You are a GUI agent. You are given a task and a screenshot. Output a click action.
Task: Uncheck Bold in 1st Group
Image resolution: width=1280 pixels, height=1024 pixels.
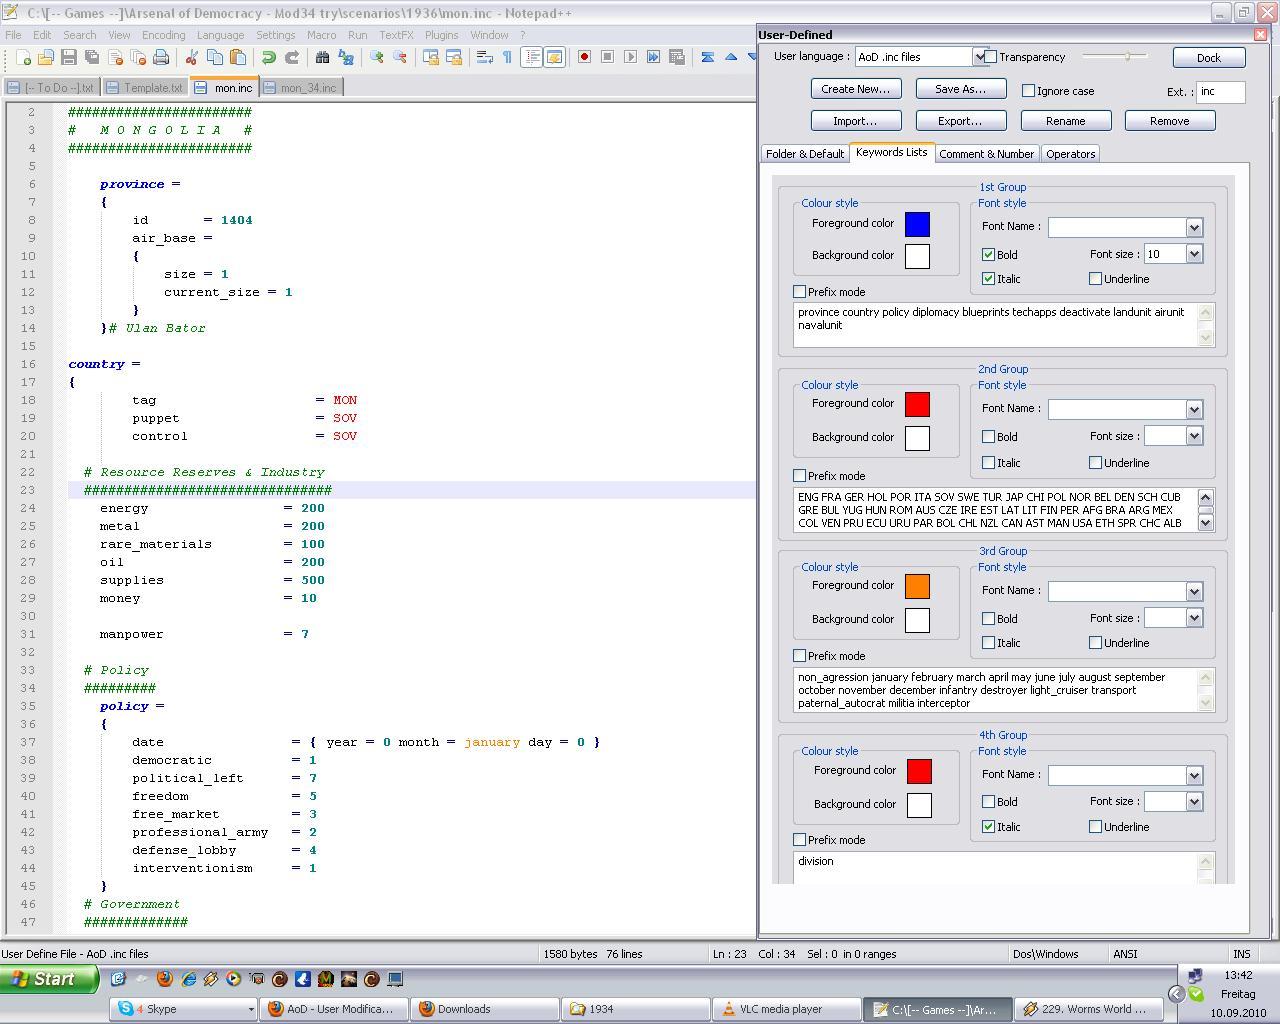pos(988,255)
